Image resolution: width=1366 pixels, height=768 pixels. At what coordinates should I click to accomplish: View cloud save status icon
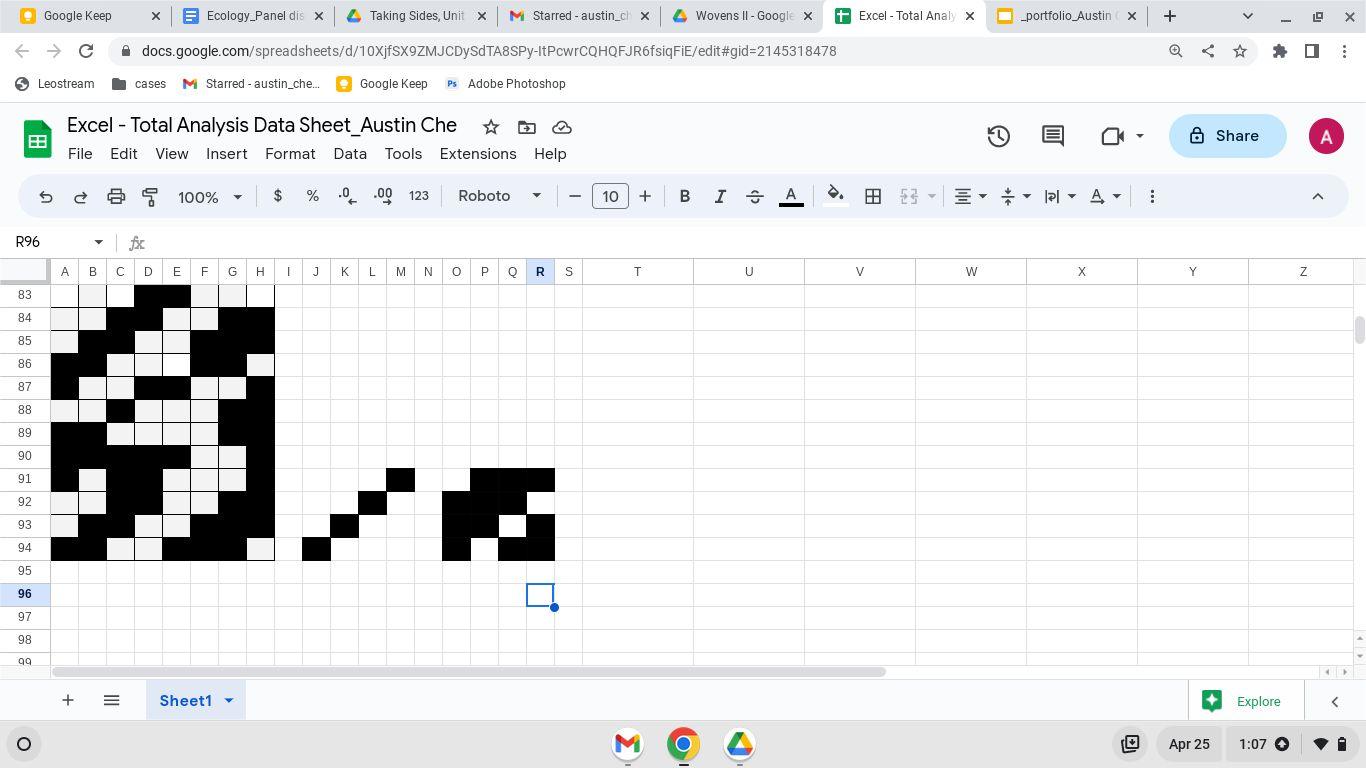562,127
